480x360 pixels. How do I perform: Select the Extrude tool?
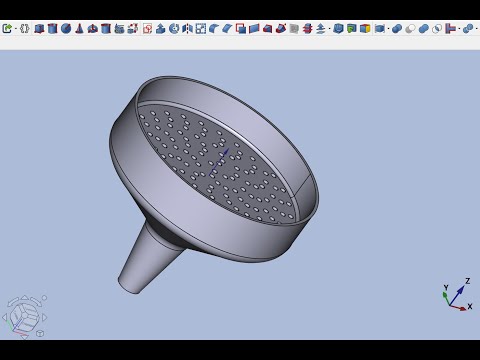click(x=161, y=29)
